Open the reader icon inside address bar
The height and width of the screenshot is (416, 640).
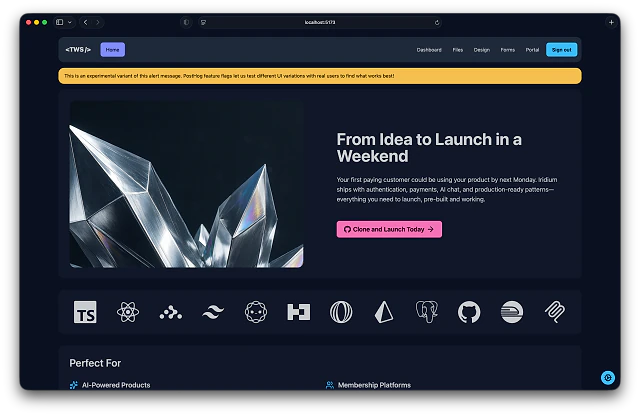pos(203,22)
